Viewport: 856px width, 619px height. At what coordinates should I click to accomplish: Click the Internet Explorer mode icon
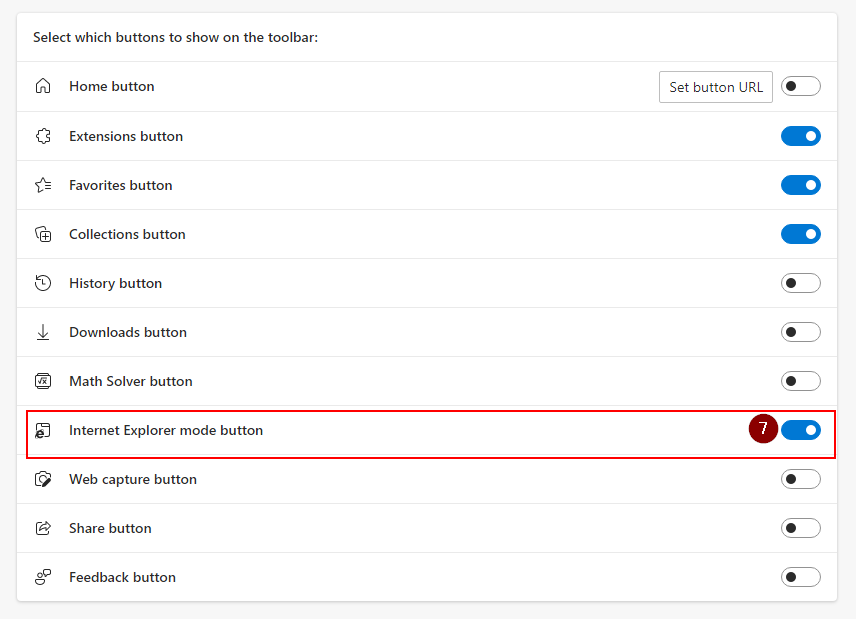pyautogui.click(x=43, y=430)
